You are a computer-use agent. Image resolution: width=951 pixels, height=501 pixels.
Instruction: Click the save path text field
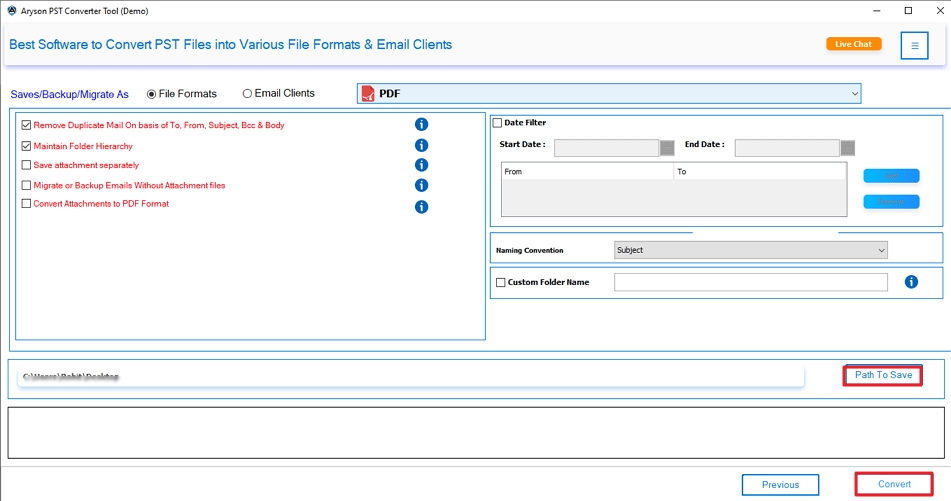coord(411,377)
